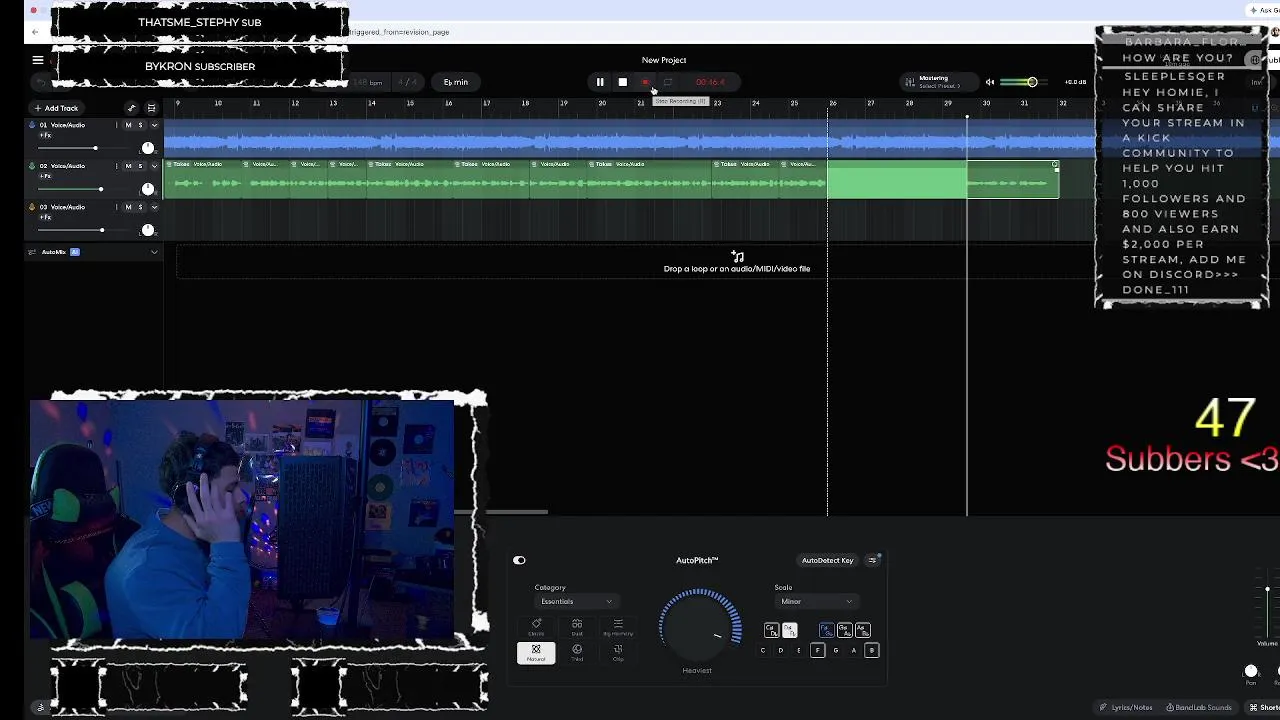This screenshot has height=720, width=1280.
Task: Open the hamburger main menu
Action: (x=38, y=60)
